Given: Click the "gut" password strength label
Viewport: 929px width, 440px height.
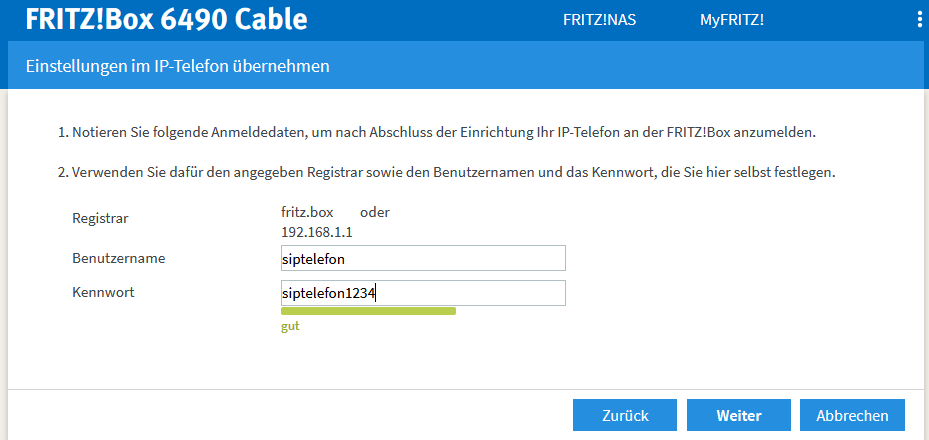Looking at the screenshot, I should coord(290,326).
